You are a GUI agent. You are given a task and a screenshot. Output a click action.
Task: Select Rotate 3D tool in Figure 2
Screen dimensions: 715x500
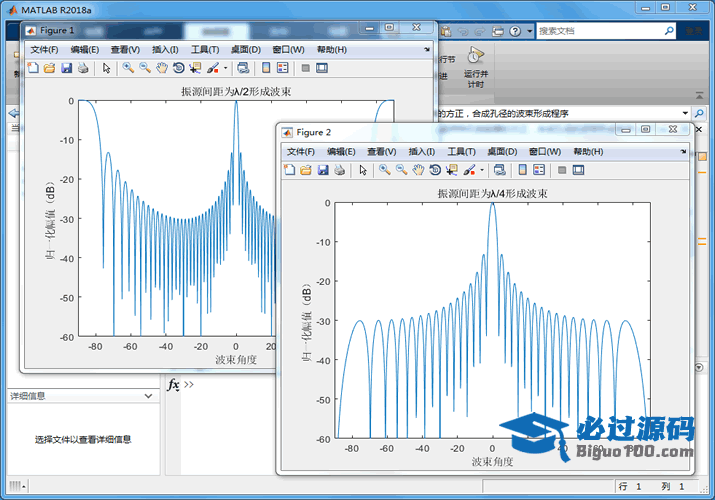pos(435,170)
